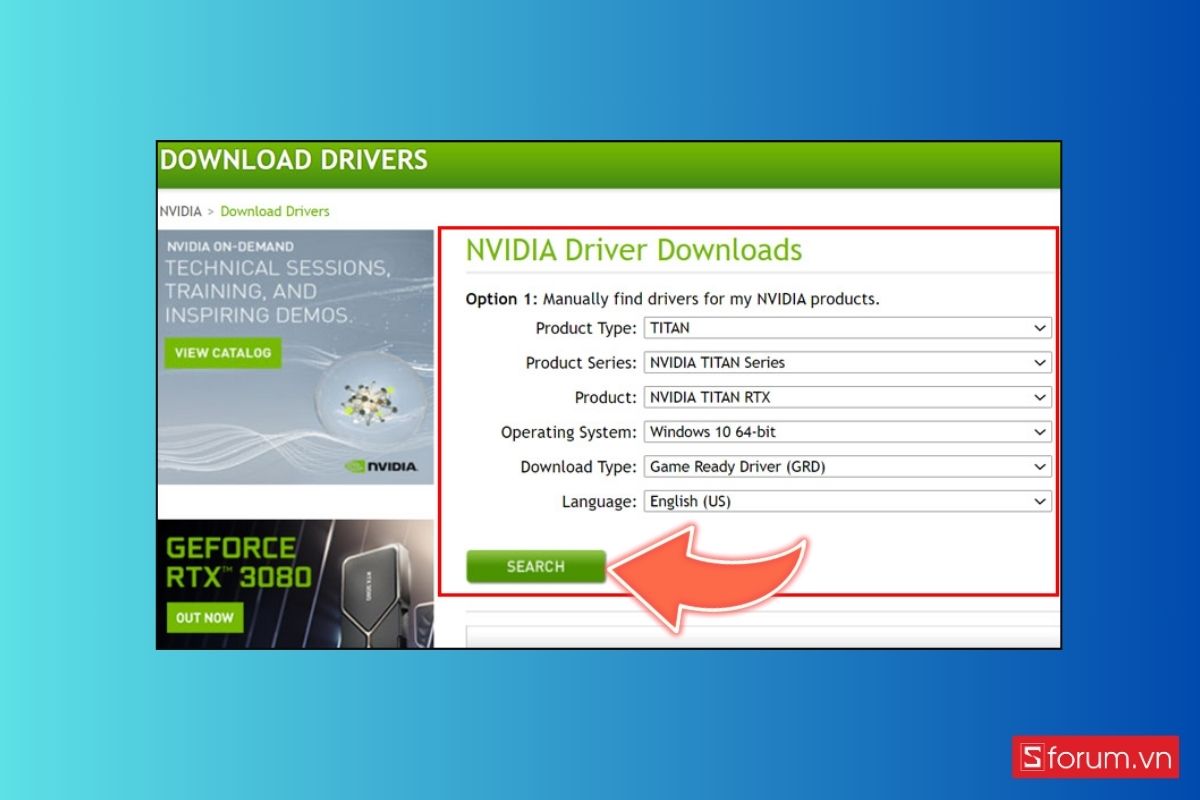
Task: Click the DOWNLOAD DRIVERS page title
Action: click(x=294, y=160)
